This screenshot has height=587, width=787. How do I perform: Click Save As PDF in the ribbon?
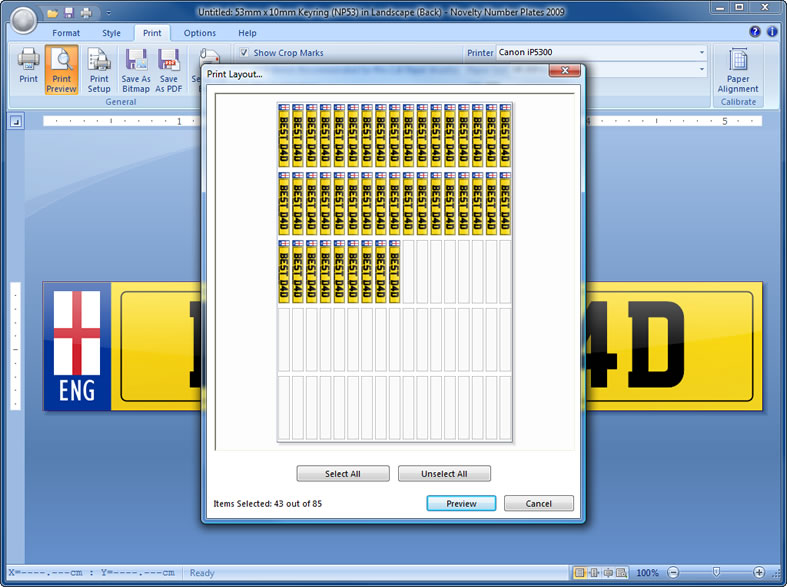(169, 69)
